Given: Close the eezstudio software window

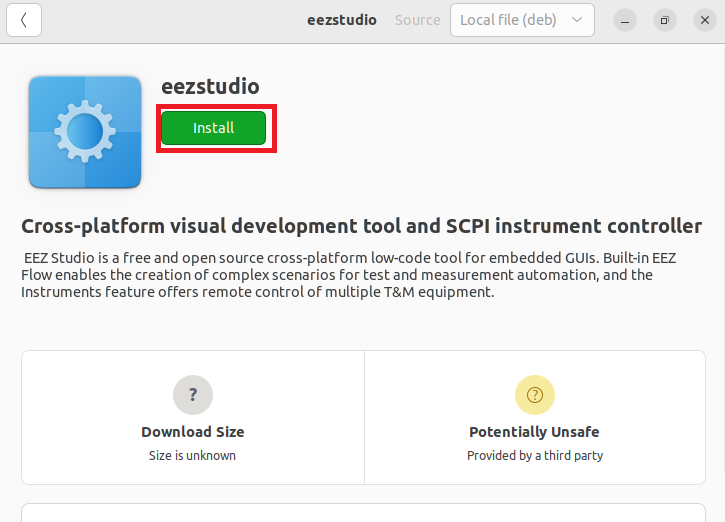Looking at the screenshot, I should pos(703,20).
